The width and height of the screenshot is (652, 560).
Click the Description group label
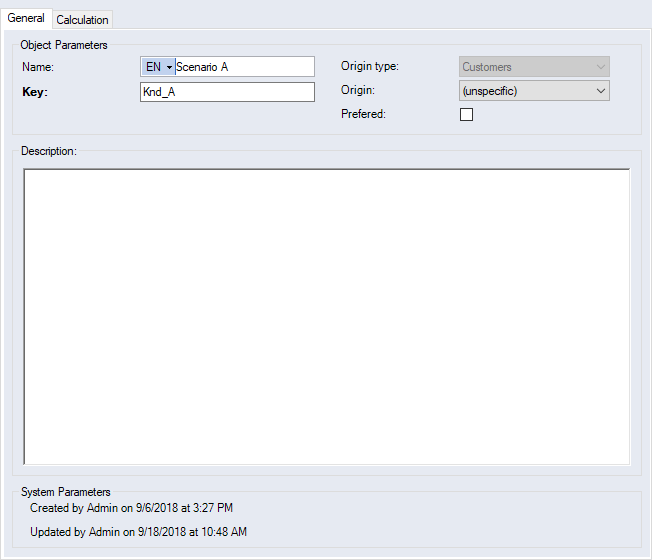[x=49, y=151]
